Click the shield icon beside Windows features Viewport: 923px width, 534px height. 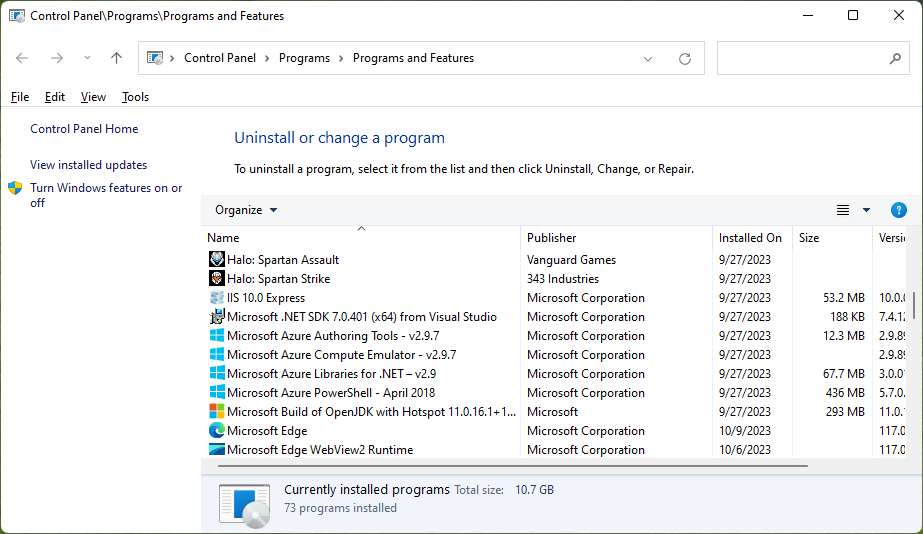15,188
